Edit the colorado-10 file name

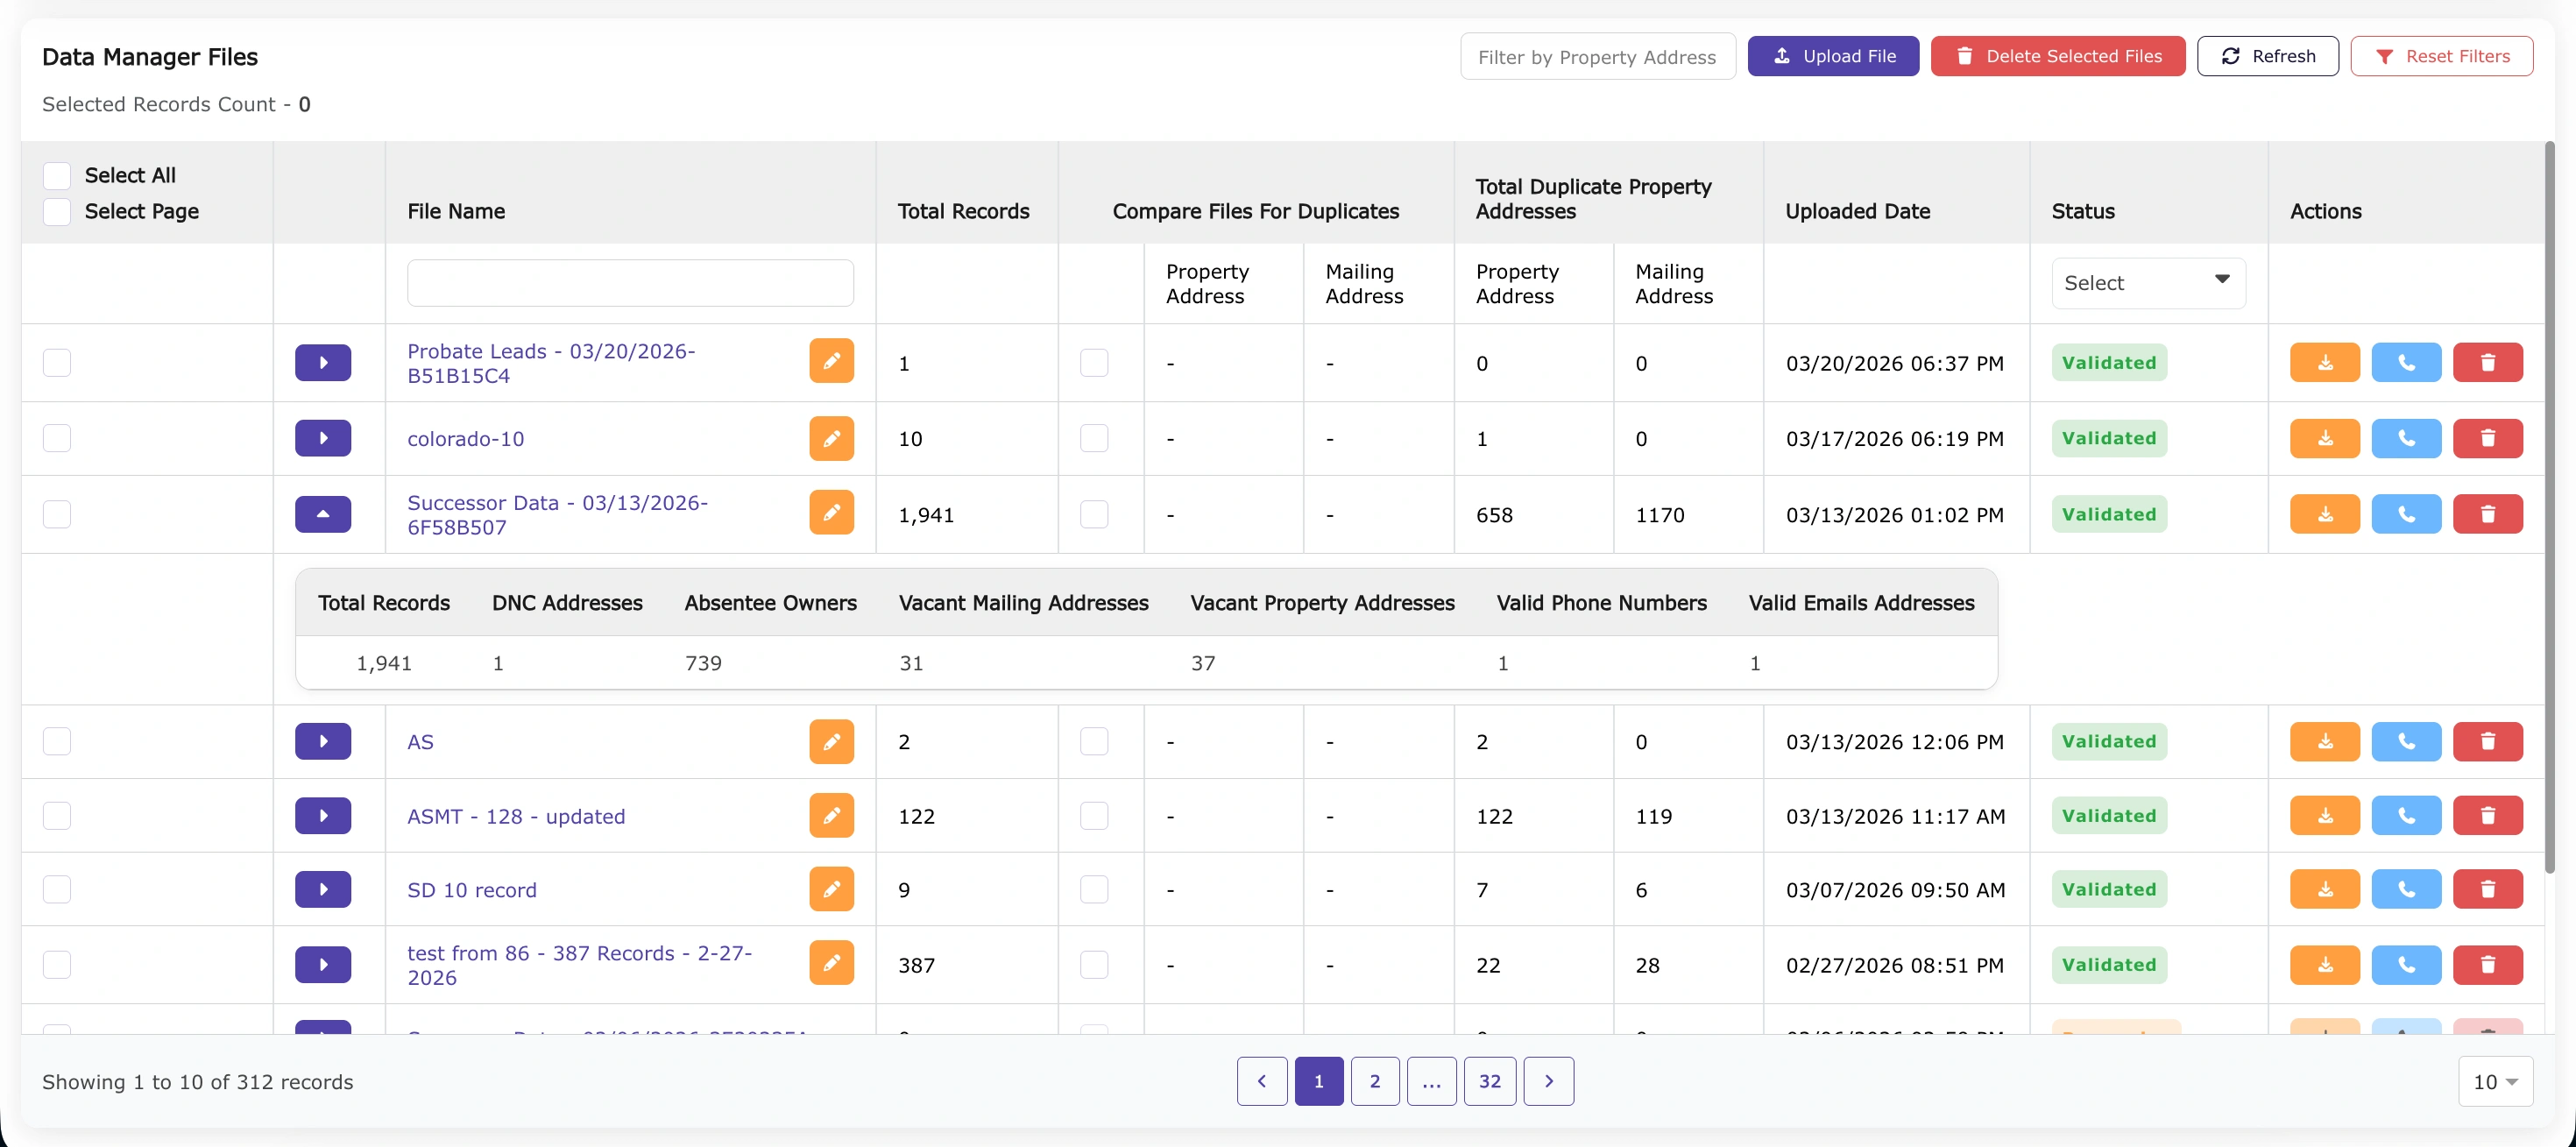click(x=831, y=438)
